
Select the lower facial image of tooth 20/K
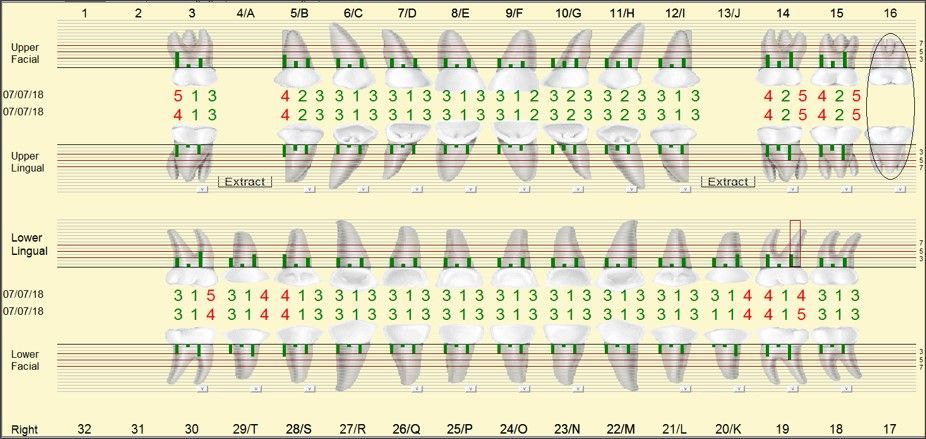(x=729, y=353)
